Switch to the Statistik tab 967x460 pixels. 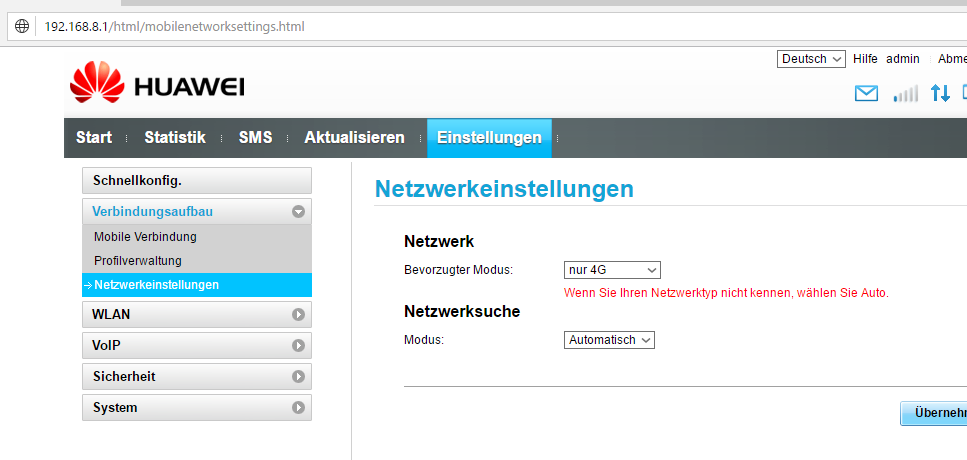(x=175, y=138)
